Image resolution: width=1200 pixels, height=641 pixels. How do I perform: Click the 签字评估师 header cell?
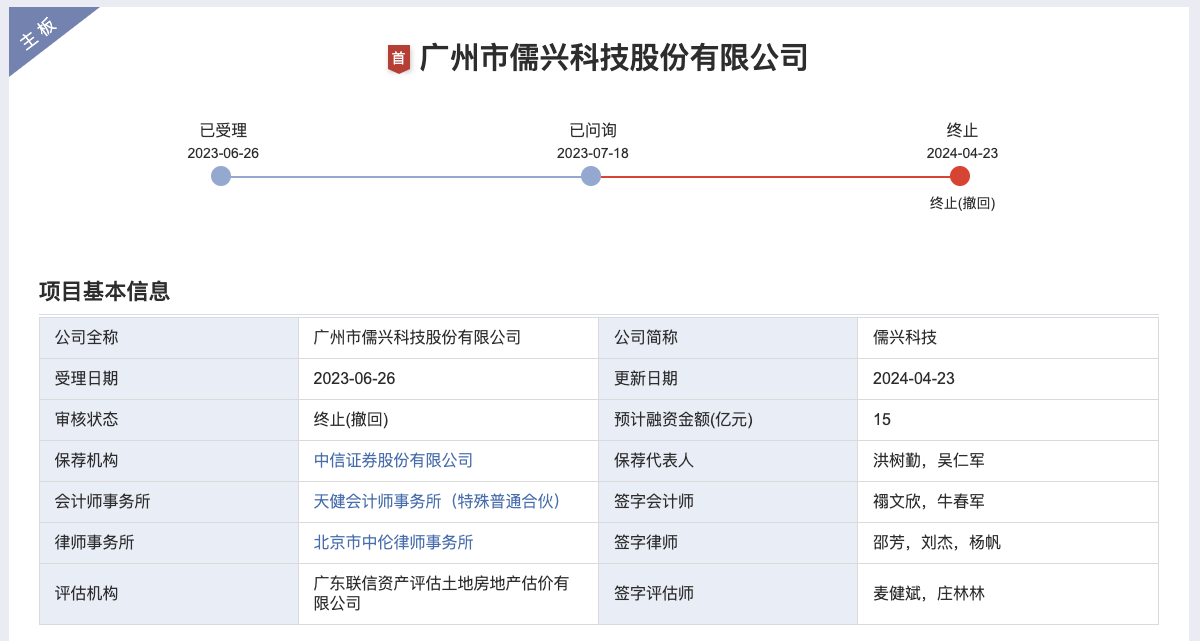pos(728,594)
